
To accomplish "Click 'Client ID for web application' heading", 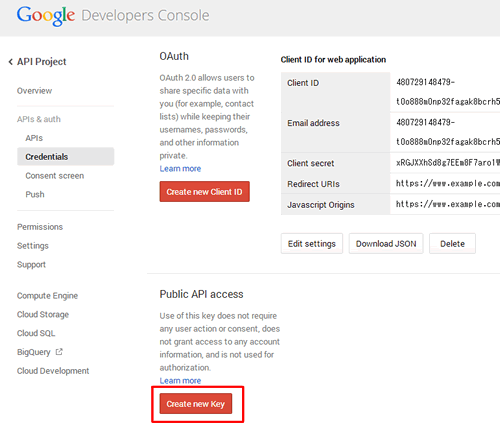I will coord(333,60).
